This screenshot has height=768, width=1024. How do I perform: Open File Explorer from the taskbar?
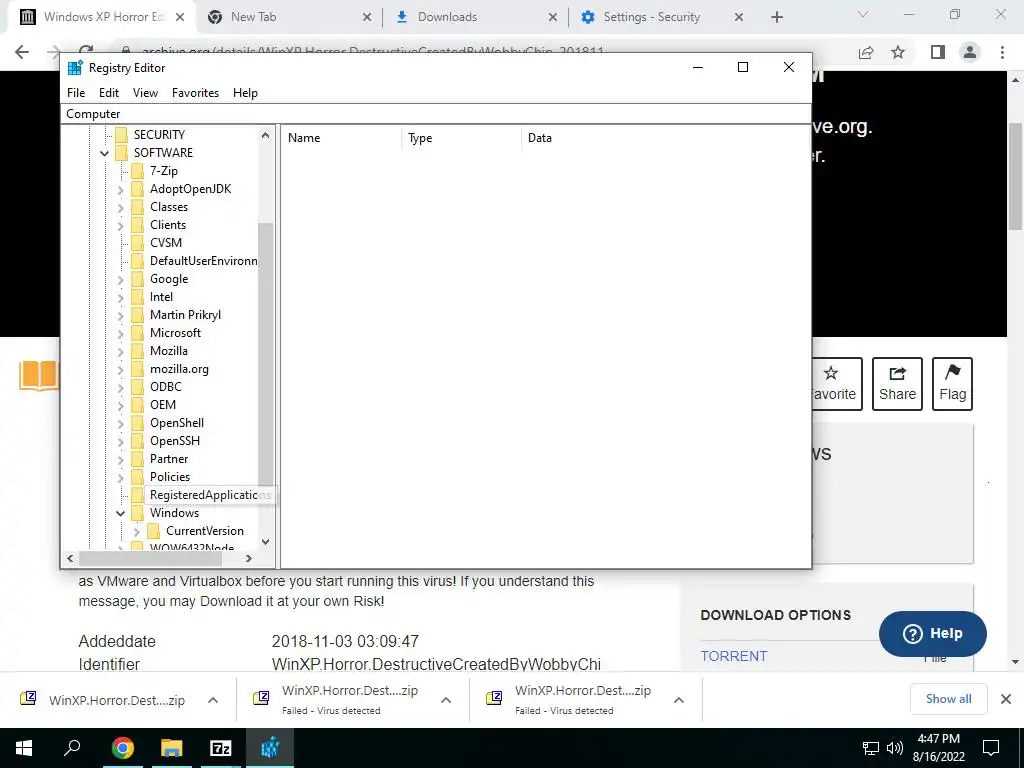click(172, 748)
